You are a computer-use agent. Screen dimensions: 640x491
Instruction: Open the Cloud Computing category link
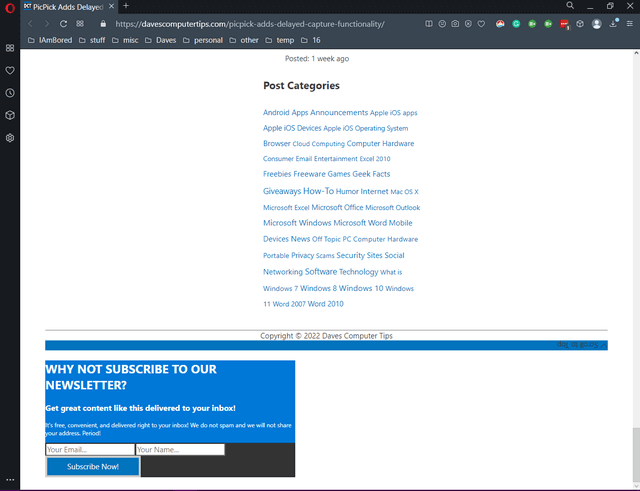[x=318, y=144]
